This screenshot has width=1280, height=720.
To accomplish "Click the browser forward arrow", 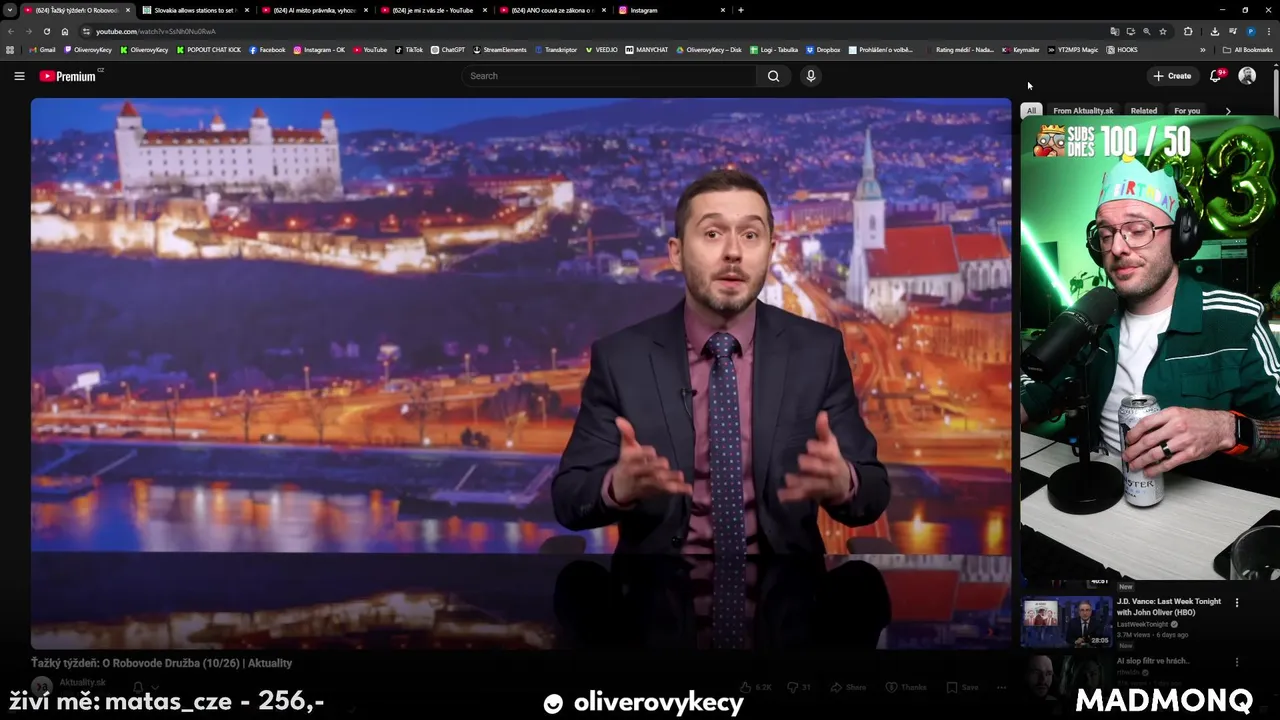I will coord(29,31).
